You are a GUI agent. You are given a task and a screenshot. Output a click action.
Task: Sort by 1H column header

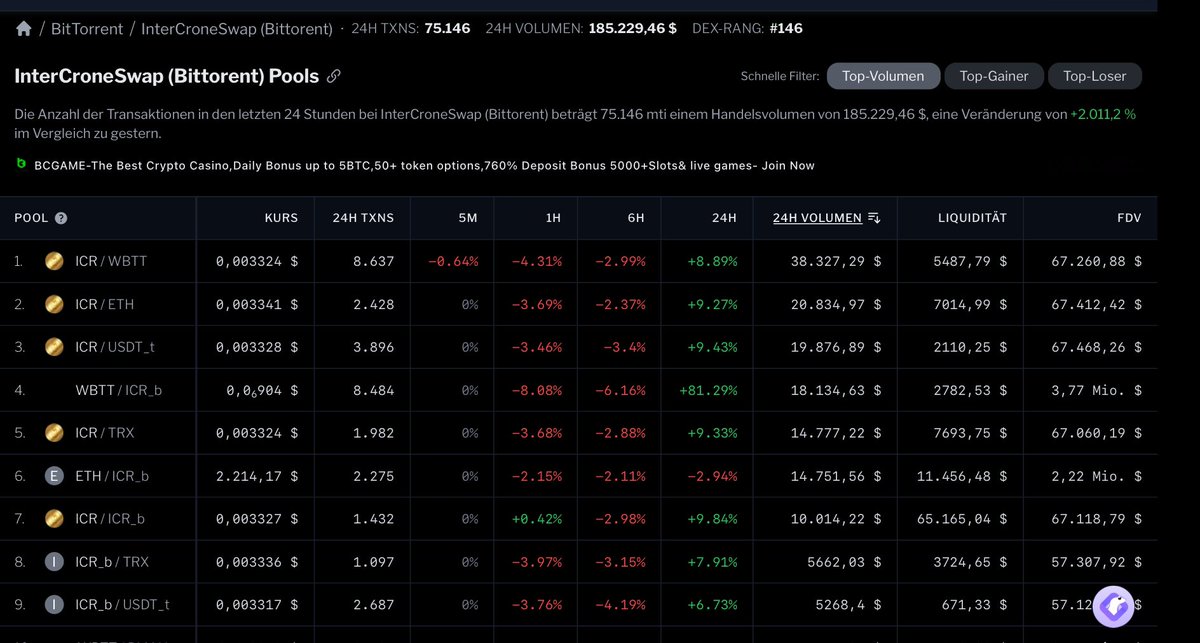tap(552, 218)
